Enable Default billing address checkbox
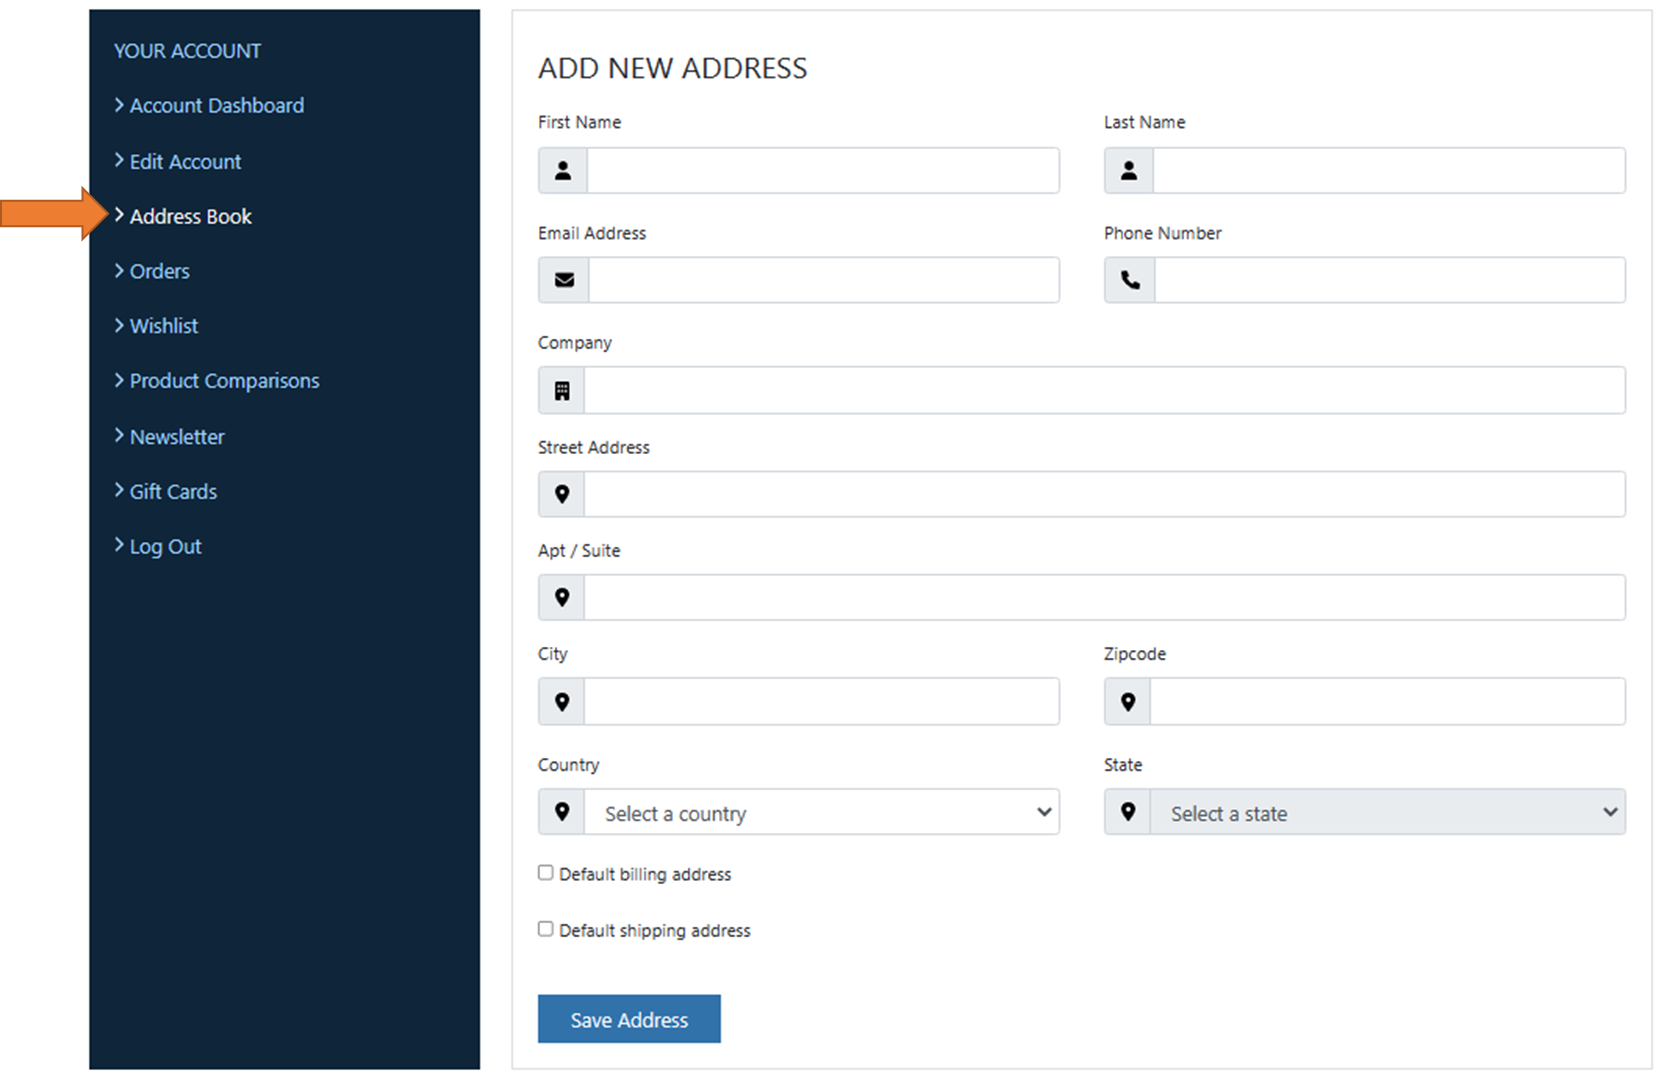The width and height of the screenshot is (1667, 1079). [x=545, y=873]
